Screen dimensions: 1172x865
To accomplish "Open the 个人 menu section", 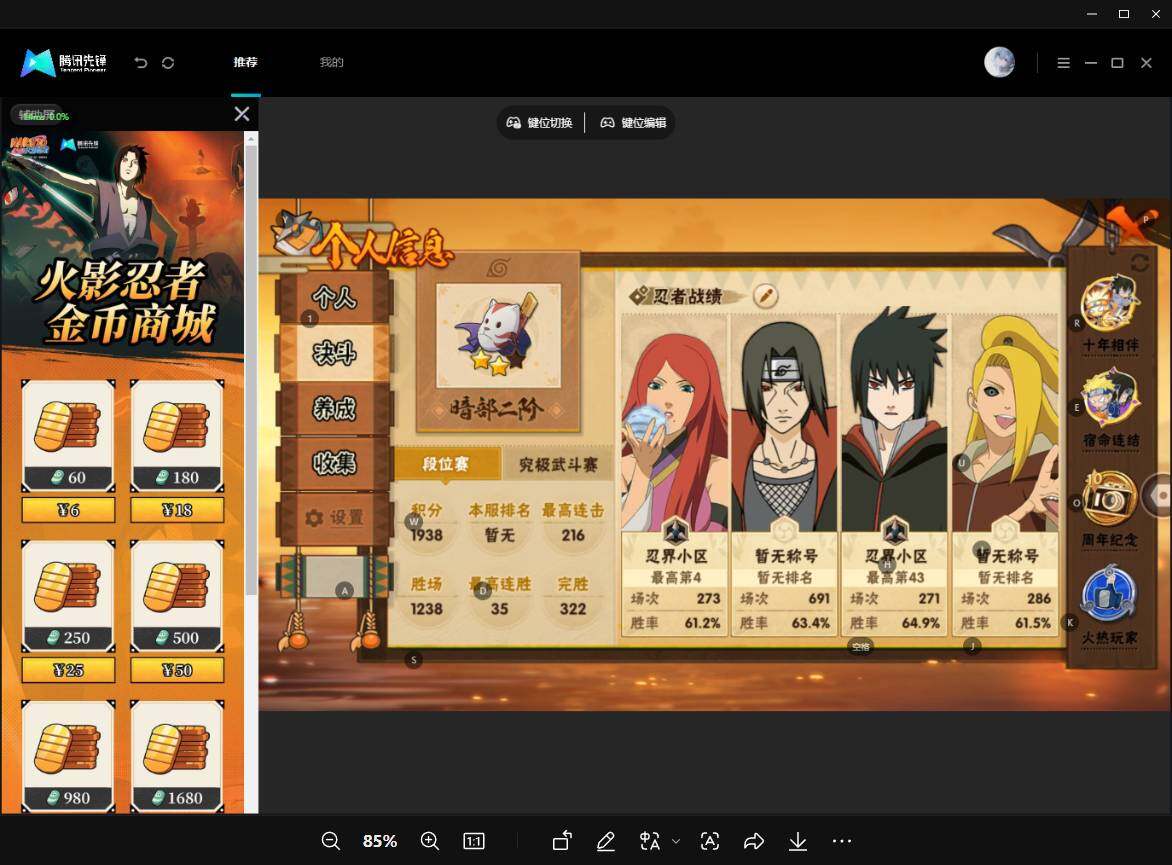I will click(334, 298).
